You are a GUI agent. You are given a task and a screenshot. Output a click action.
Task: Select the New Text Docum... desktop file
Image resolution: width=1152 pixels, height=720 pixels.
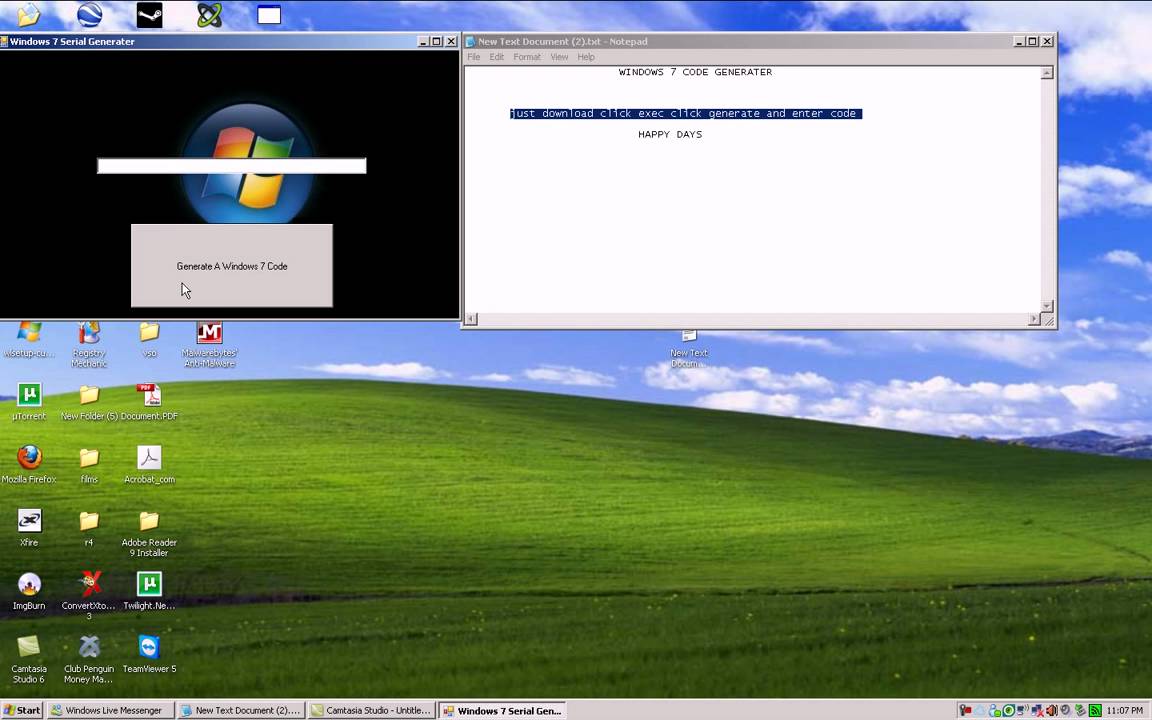[689, 350]
